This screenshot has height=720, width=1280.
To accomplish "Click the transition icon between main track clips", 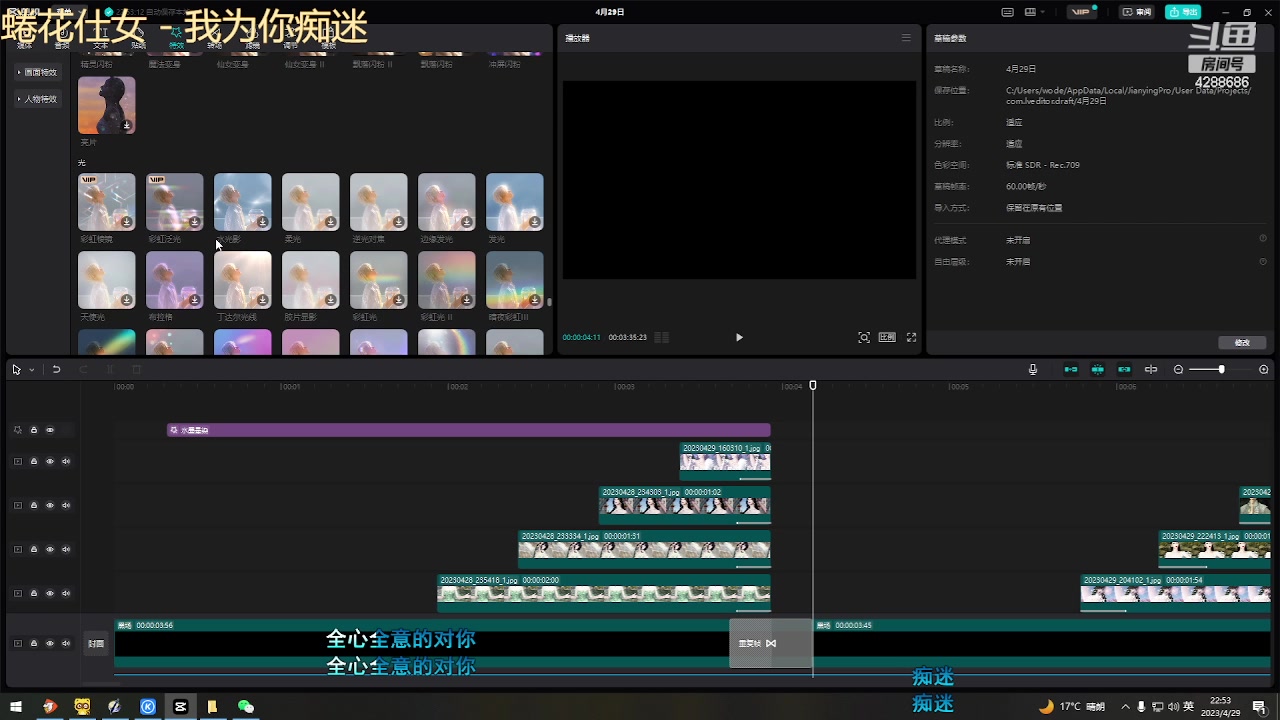I will (x=771, y=643).
